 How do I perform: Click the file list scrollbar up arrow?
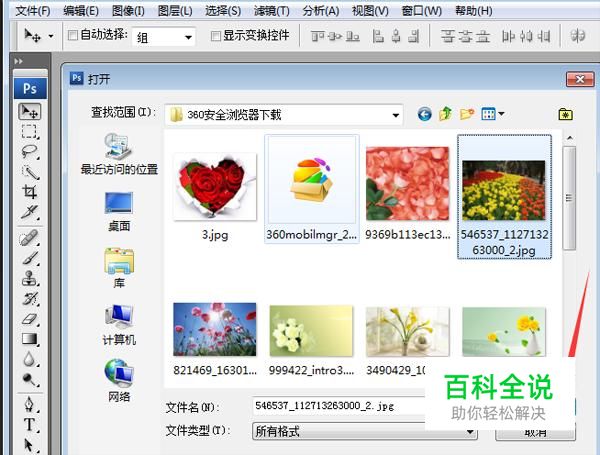point(570,138)
